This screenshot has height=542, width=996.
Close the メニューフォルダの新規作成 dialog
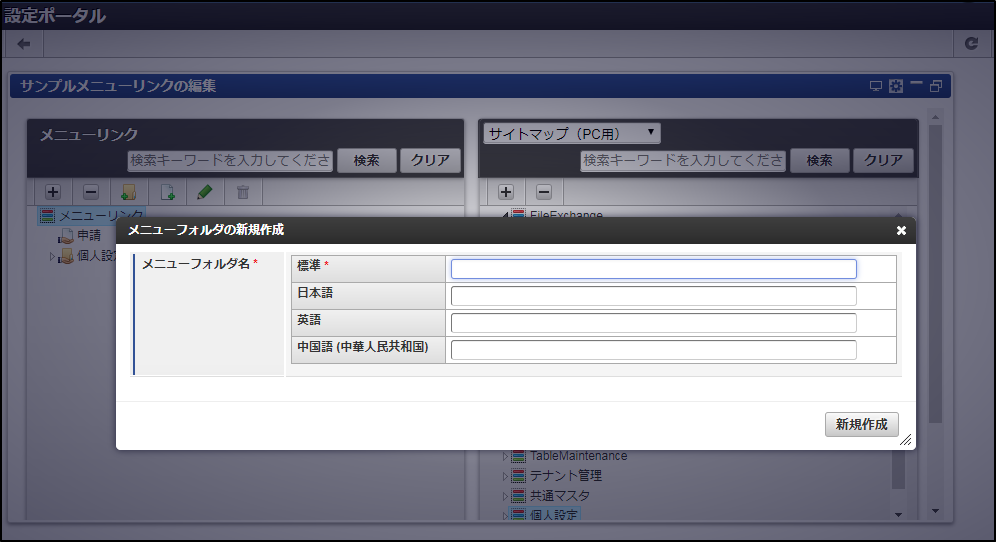pyautogui.click(x=901, y=231)
